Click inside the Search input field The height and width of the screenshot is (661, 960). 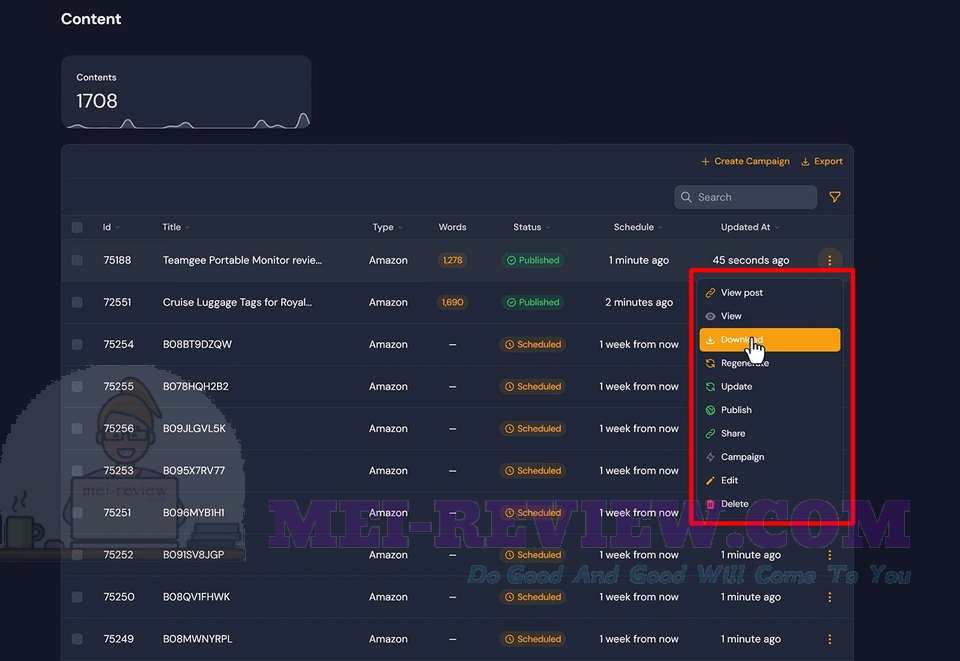click(x=746, y=197)
